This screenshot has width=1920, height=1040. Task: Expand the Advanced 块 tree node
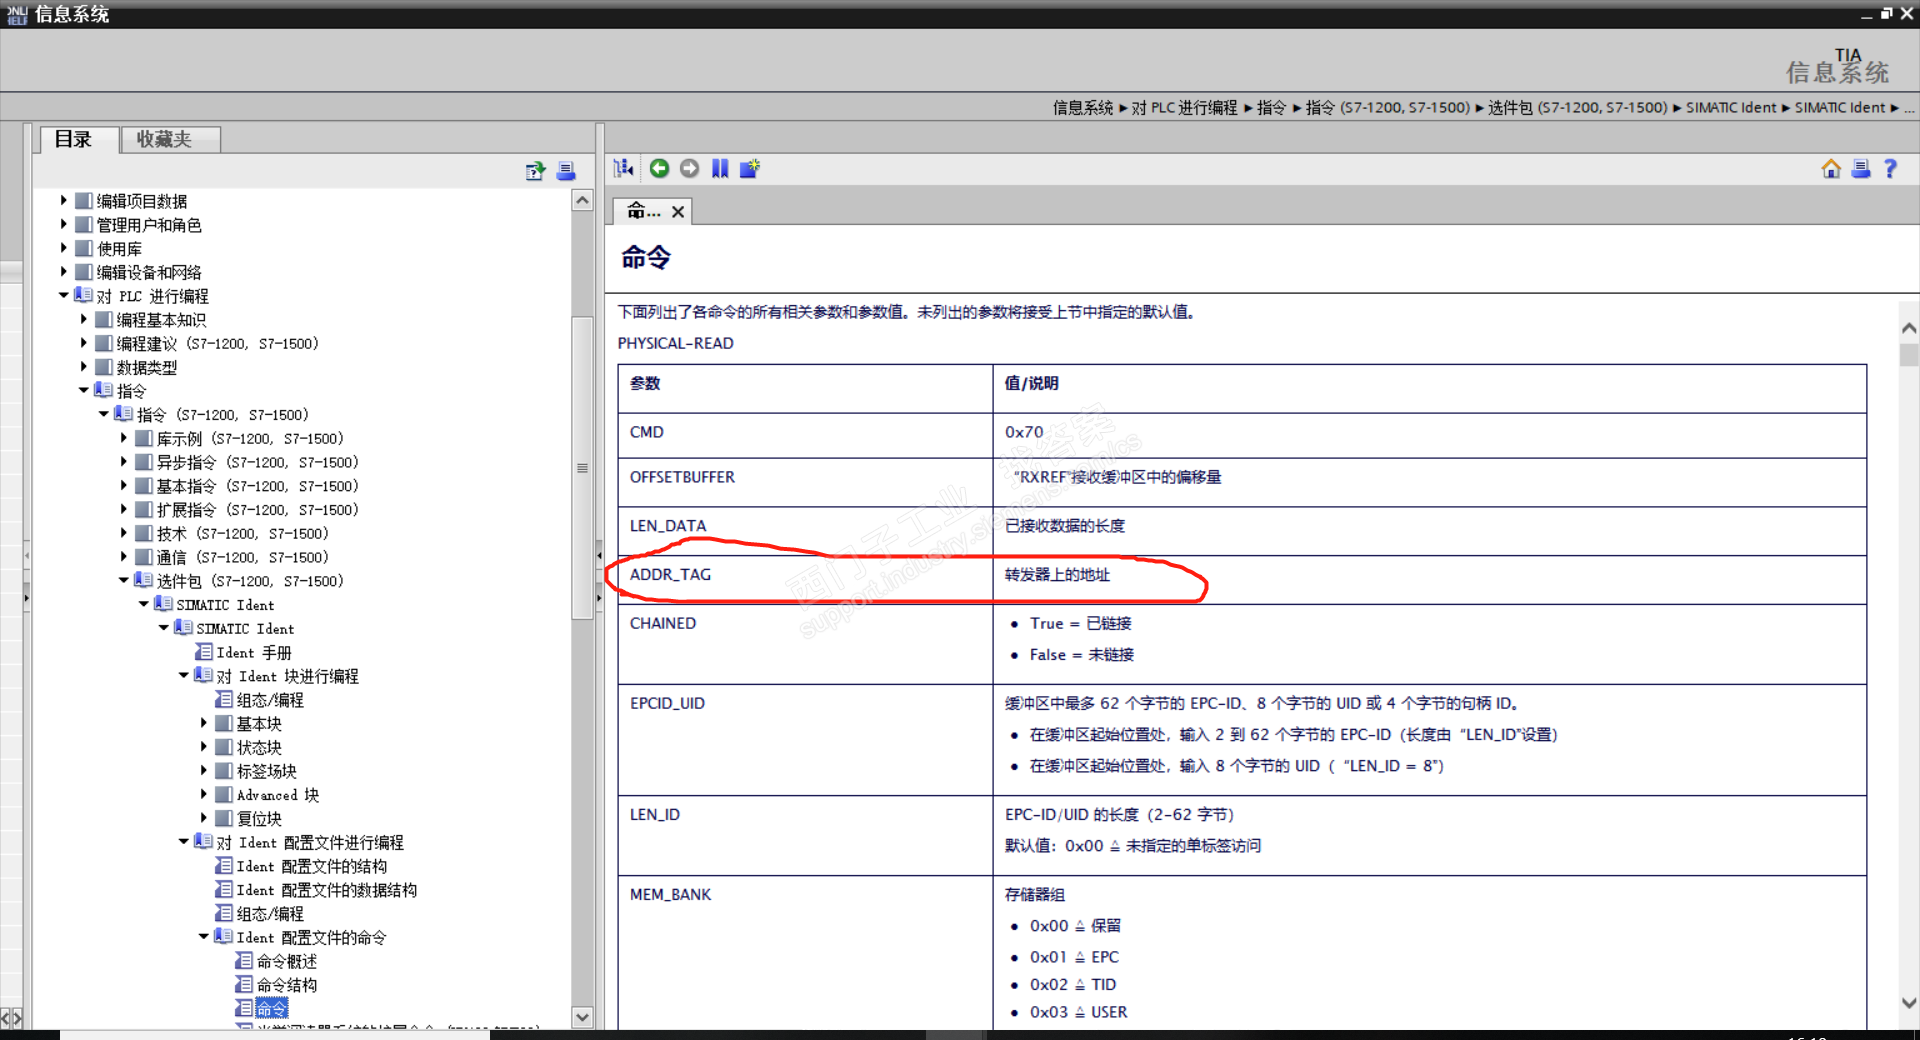(204, 794)
